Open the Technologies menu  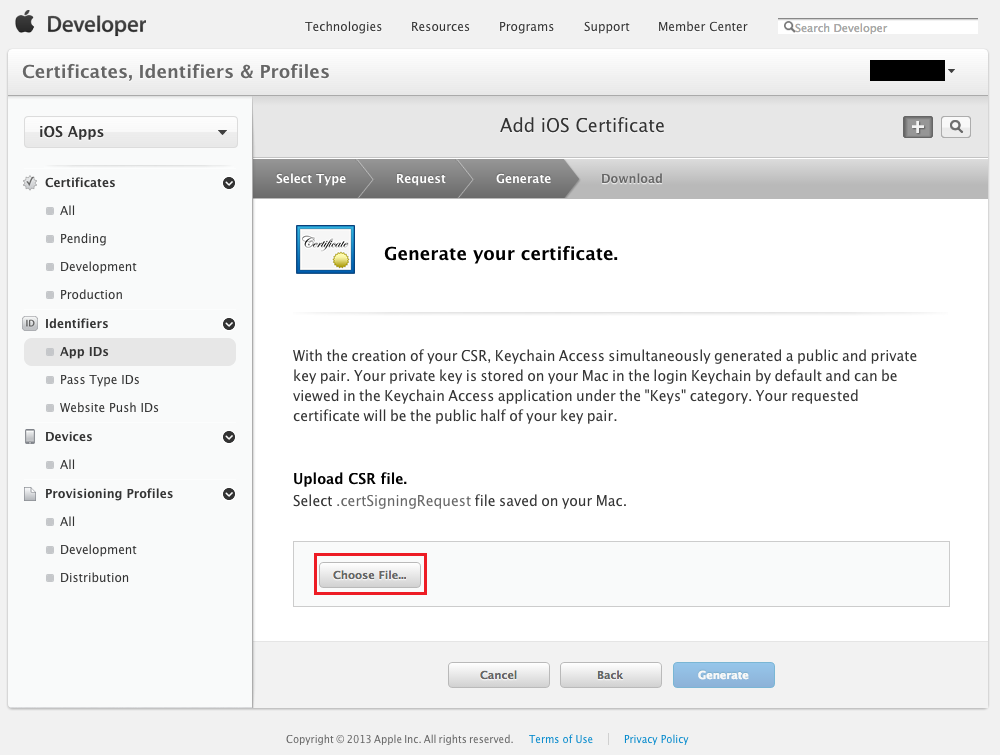coord(343,27)
